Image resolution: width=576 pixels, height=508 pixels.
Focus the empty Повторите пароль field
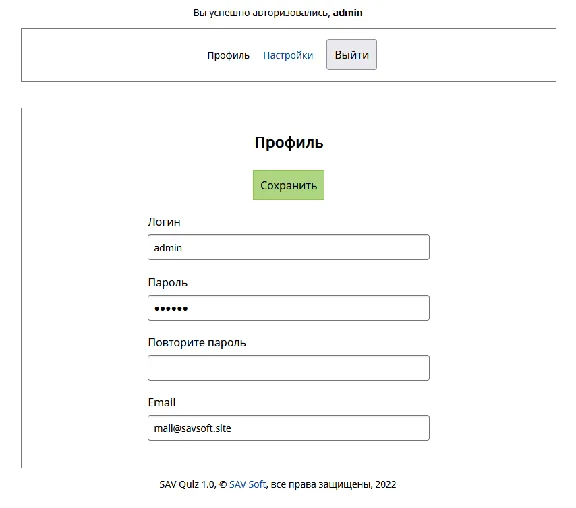coord(288,368)
